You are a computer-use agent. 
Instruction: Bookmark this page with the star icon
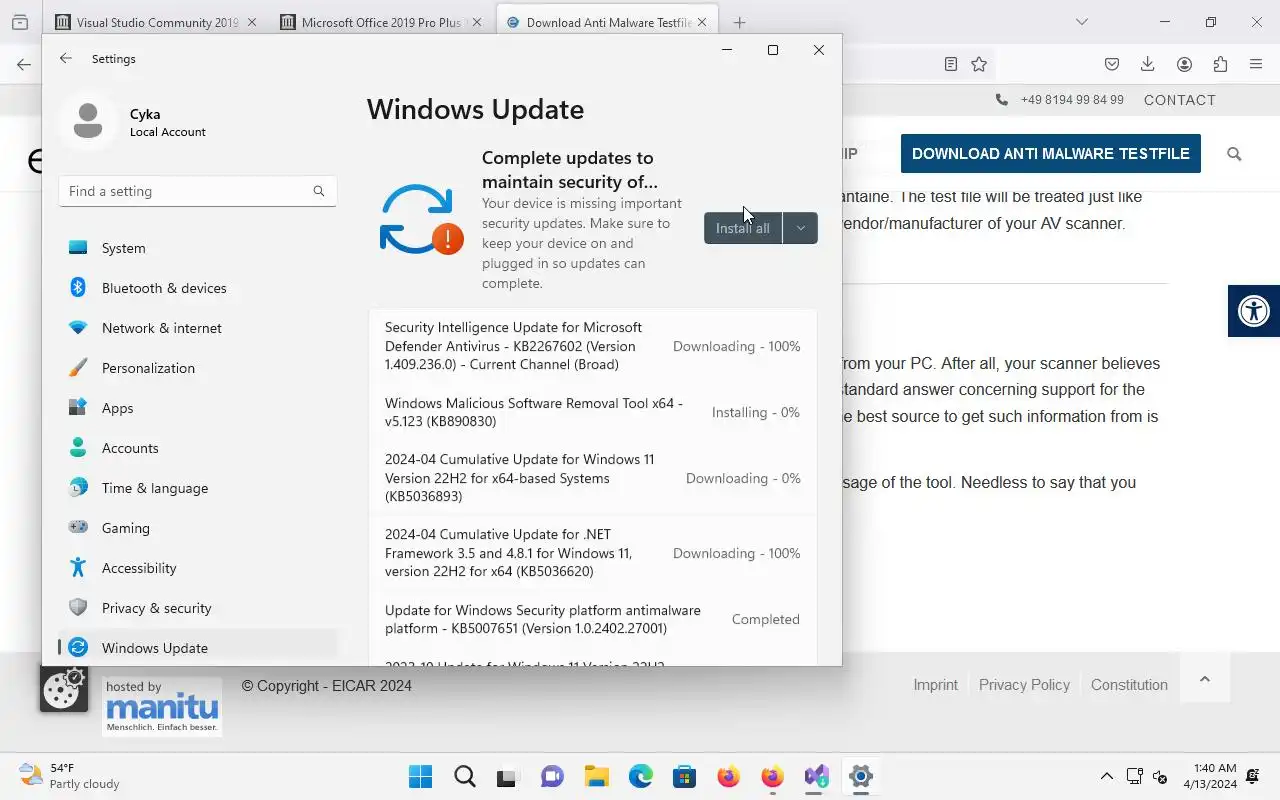pos(979,64)
